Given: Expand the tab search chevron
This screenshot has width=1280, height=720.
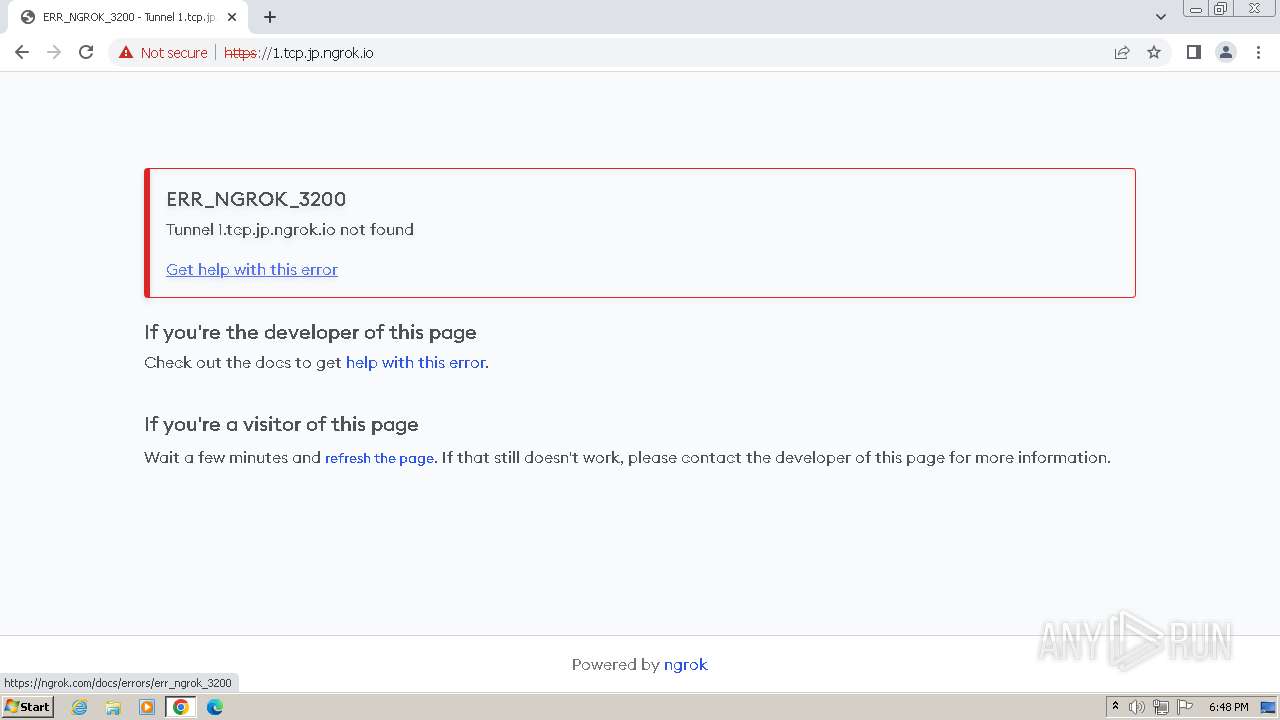Looking at the screenshot, I should (x=1160, y=17).
